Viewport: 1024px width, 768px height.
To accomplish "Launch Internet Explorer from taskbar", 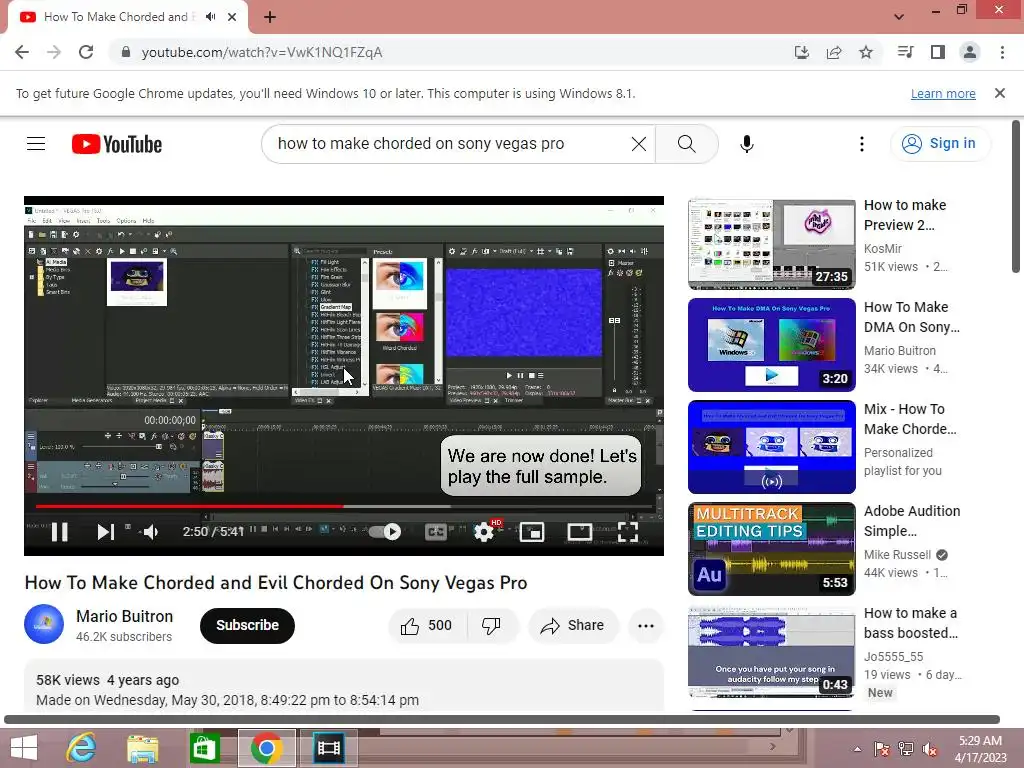I will tap(82, 748).
